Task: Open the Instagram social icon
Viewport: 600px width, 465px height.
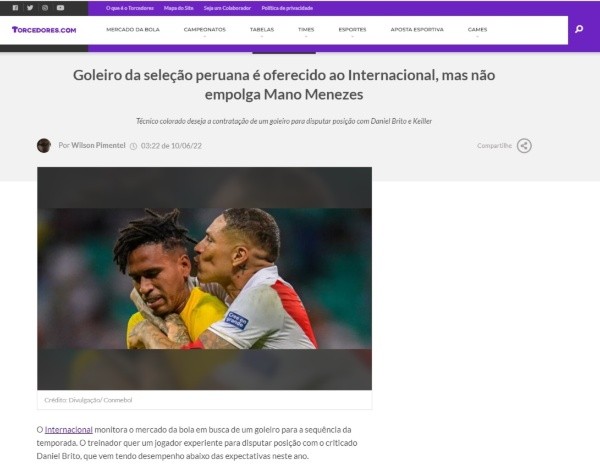Action: point(45,8)
